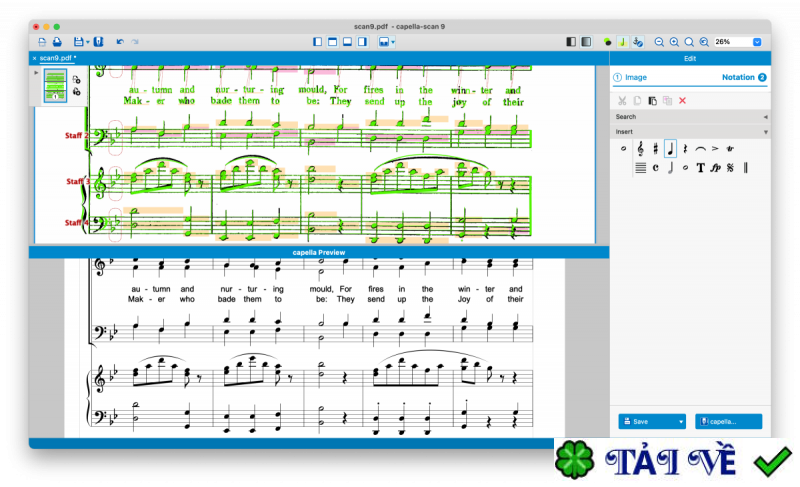Toggle the quarter note insert mode
Viewport: 800px width, 487px height.
click(x=670, y=149)
